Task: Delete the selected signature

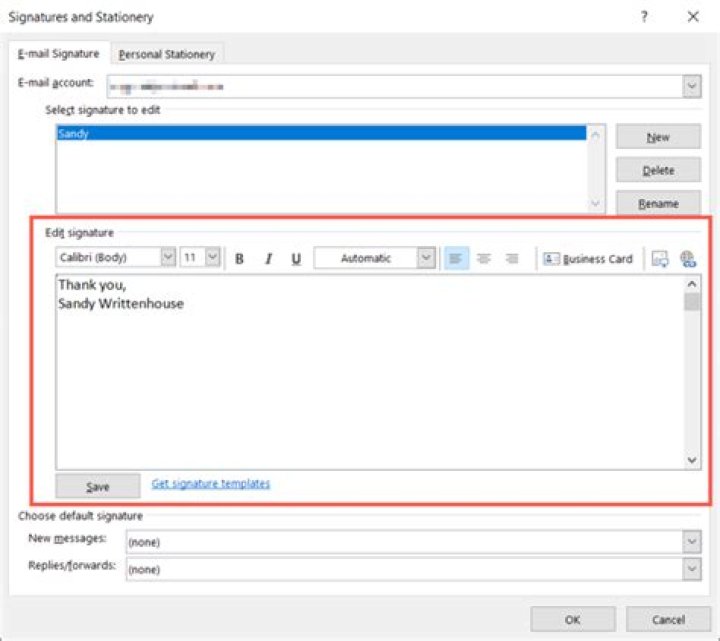Action: click(658, 170)
